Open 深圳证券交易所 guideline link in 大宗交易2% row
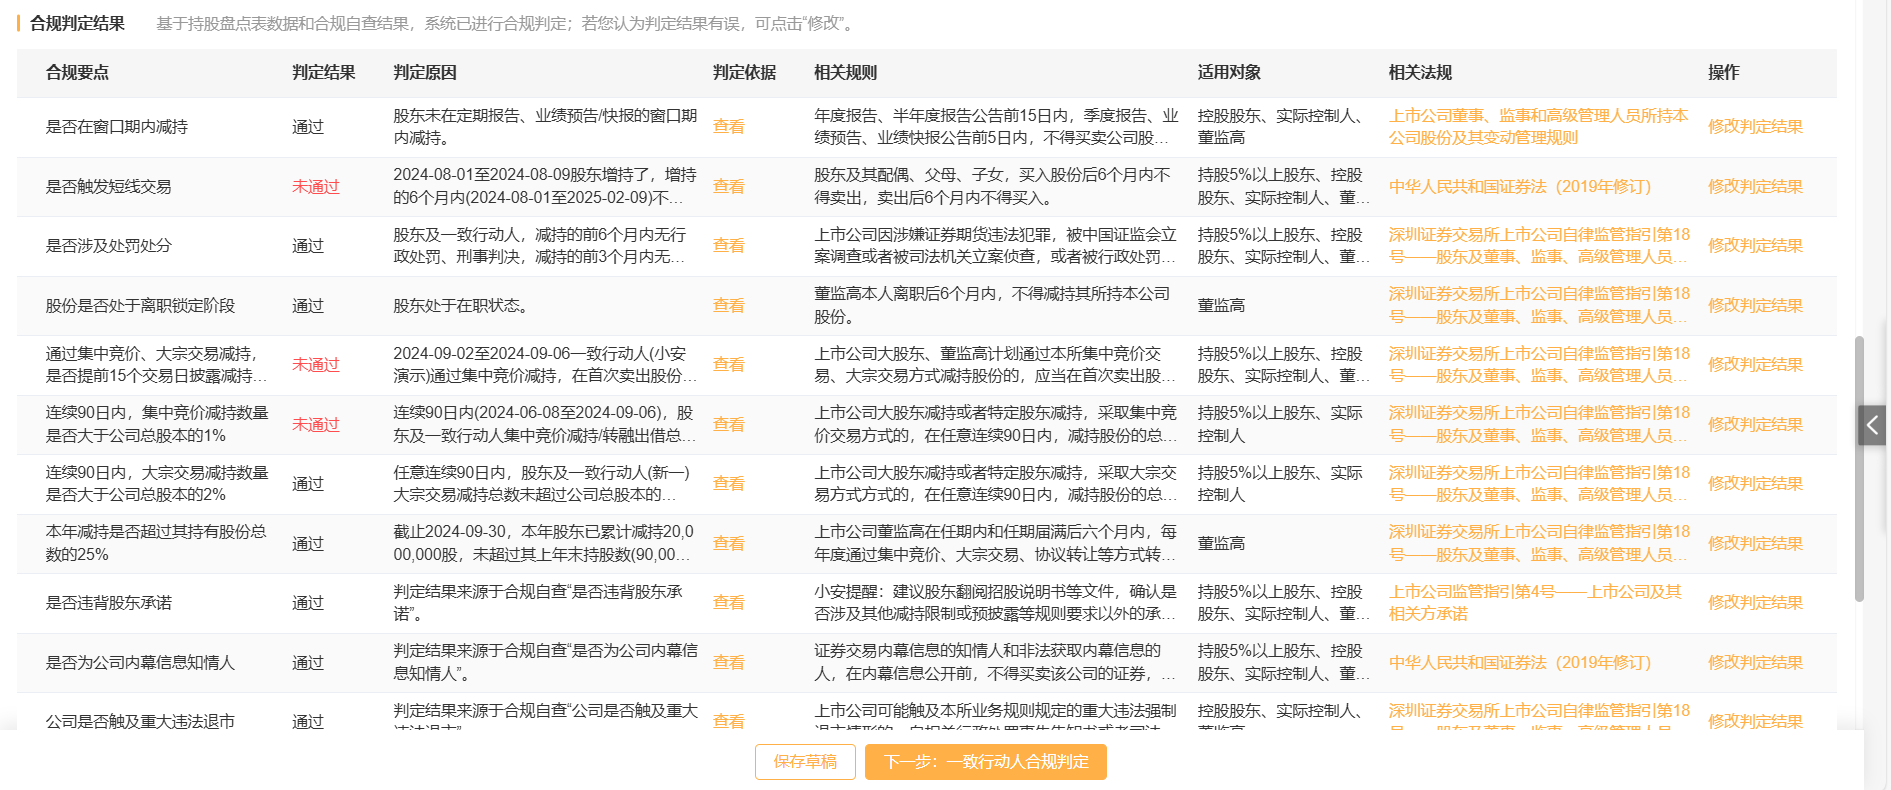Screen dimensions: 1891x790 1539,484
